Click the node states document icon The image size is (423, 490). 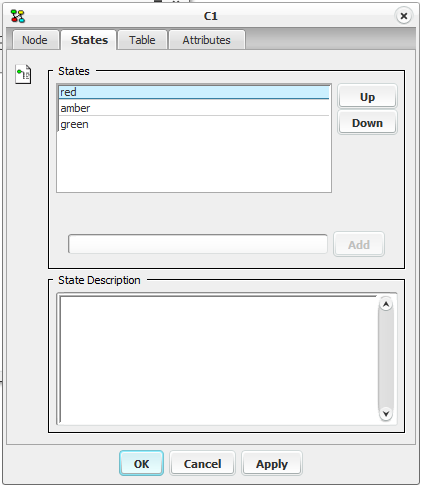click(x=23, y=74)
